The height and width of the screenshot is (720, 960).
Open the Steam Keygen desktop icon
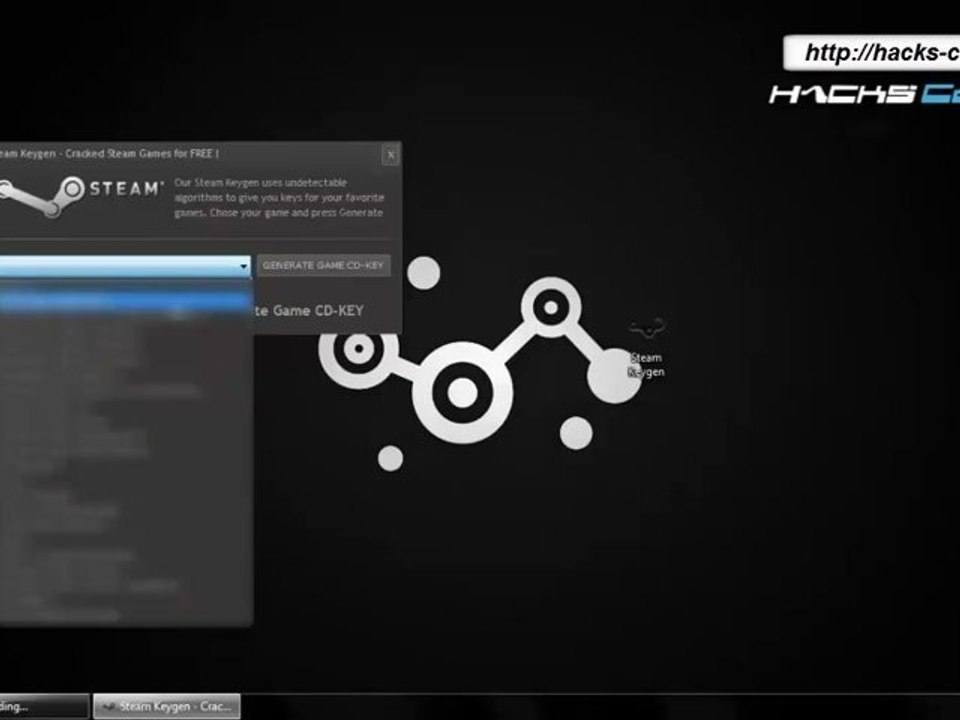pos(647,349)
